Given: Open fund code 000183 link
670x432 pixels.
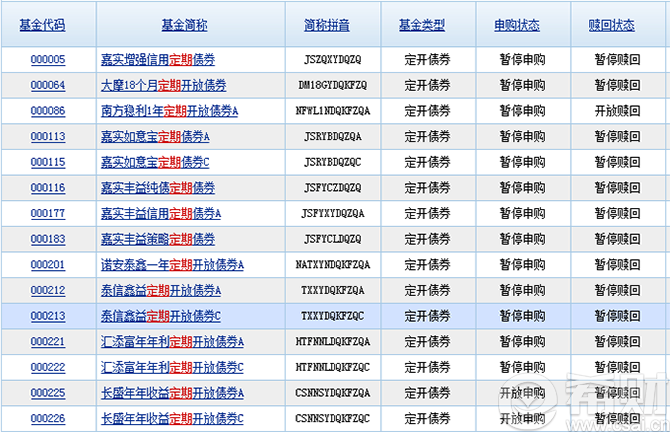Looking at the screenshot, I should pyautogui.click(x=48, y=239).
